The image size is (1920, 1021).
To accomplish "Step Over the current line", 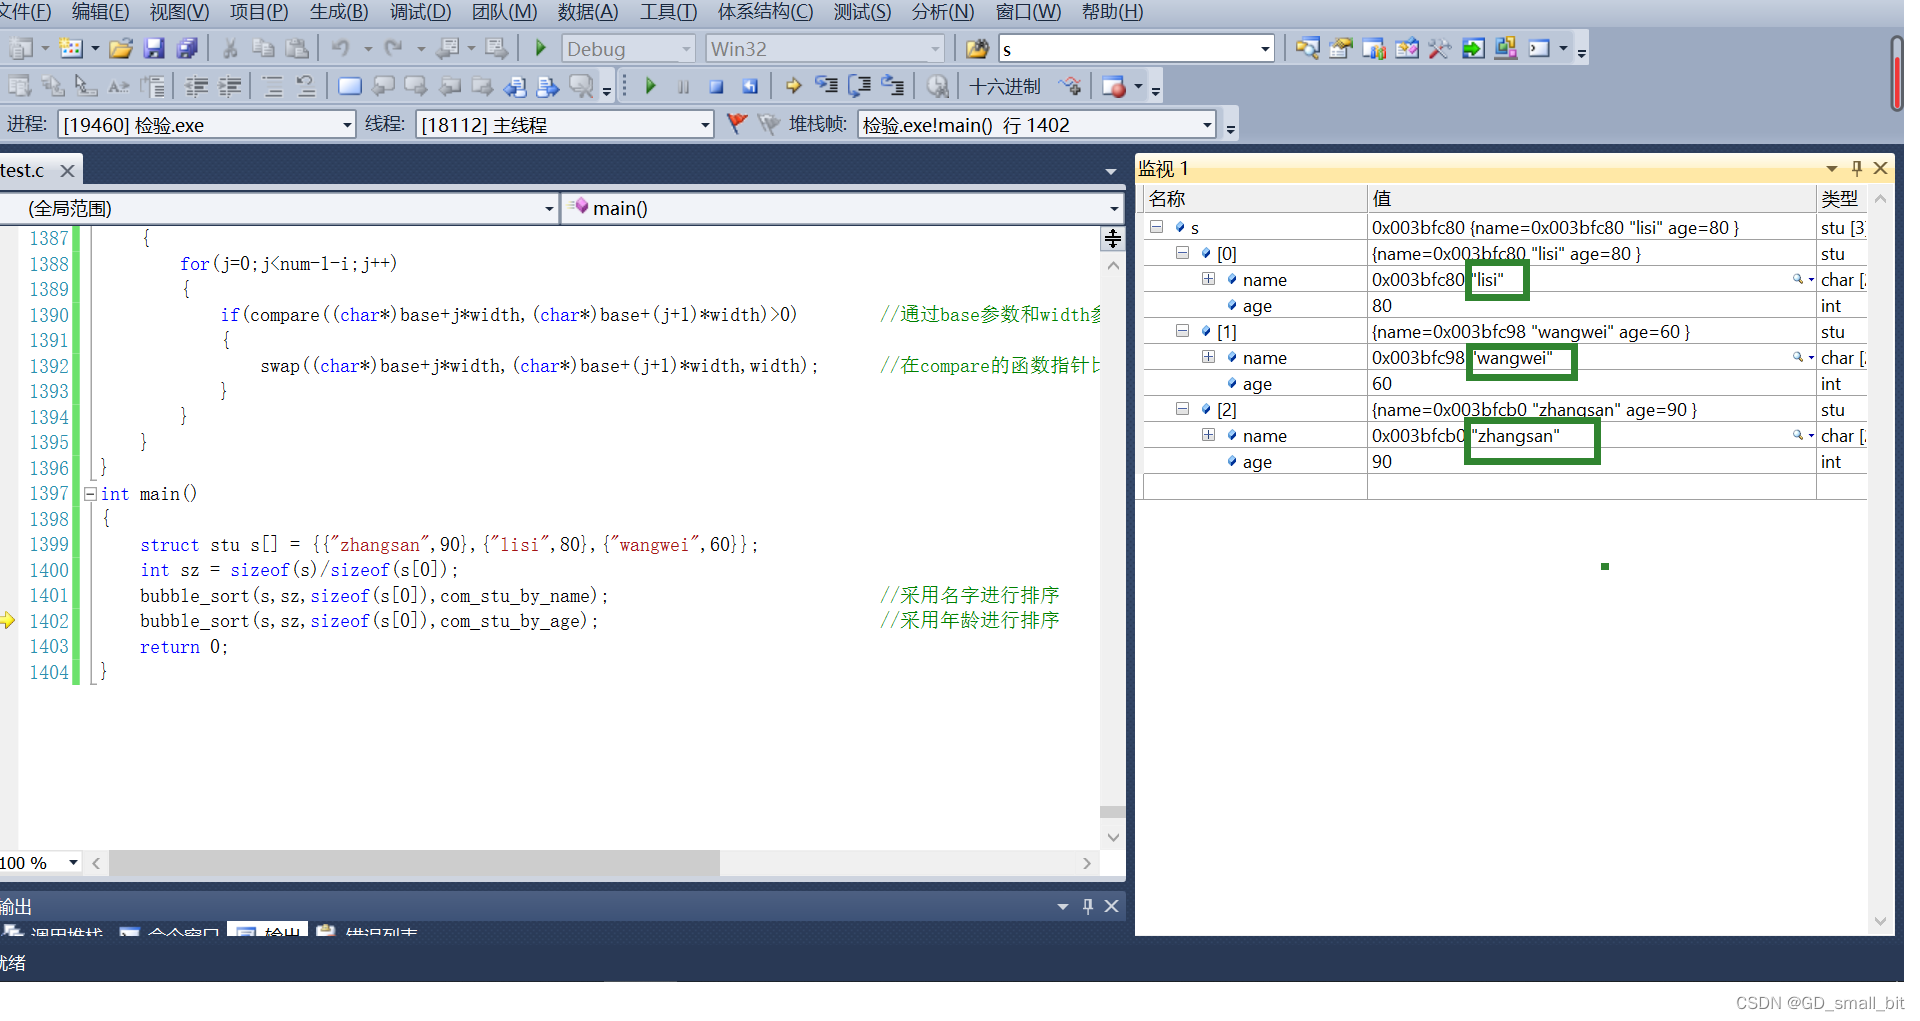I will pyautogui.click(x=859, y=86).
